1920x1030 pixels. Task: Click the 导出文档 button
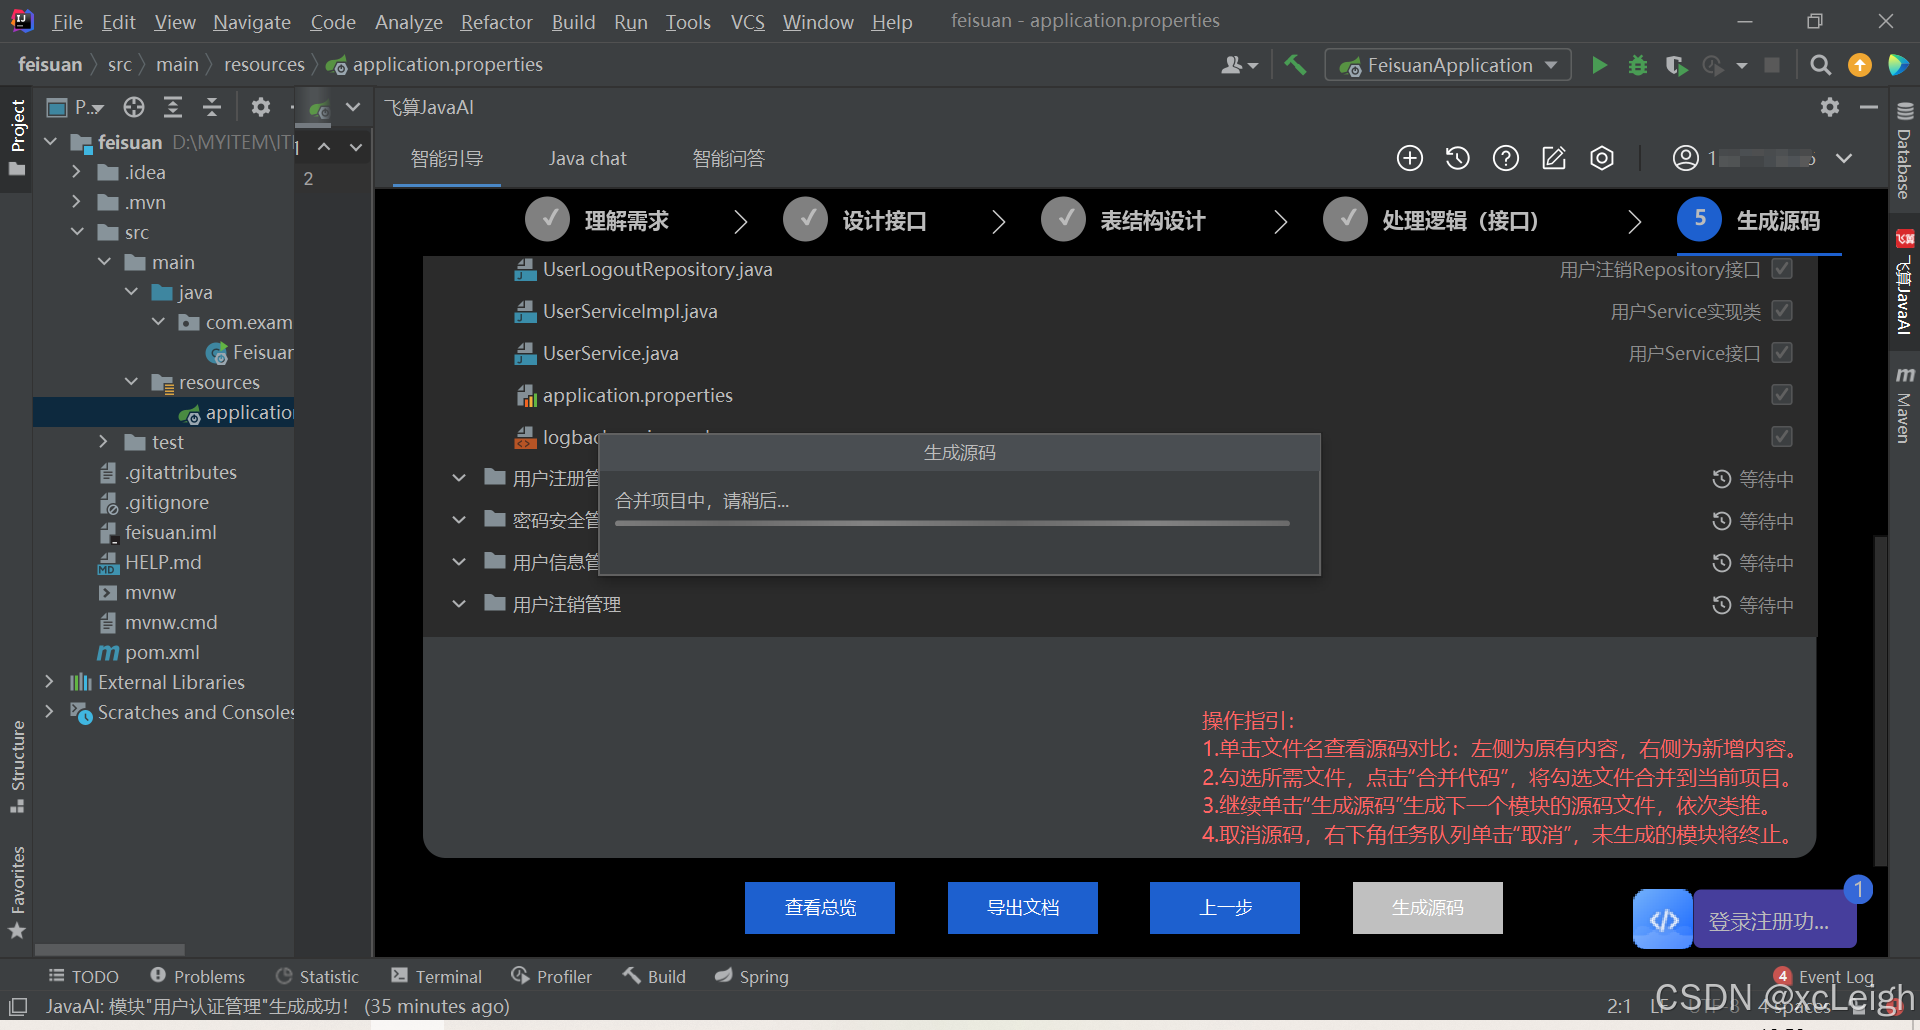tap(1022, 907)
